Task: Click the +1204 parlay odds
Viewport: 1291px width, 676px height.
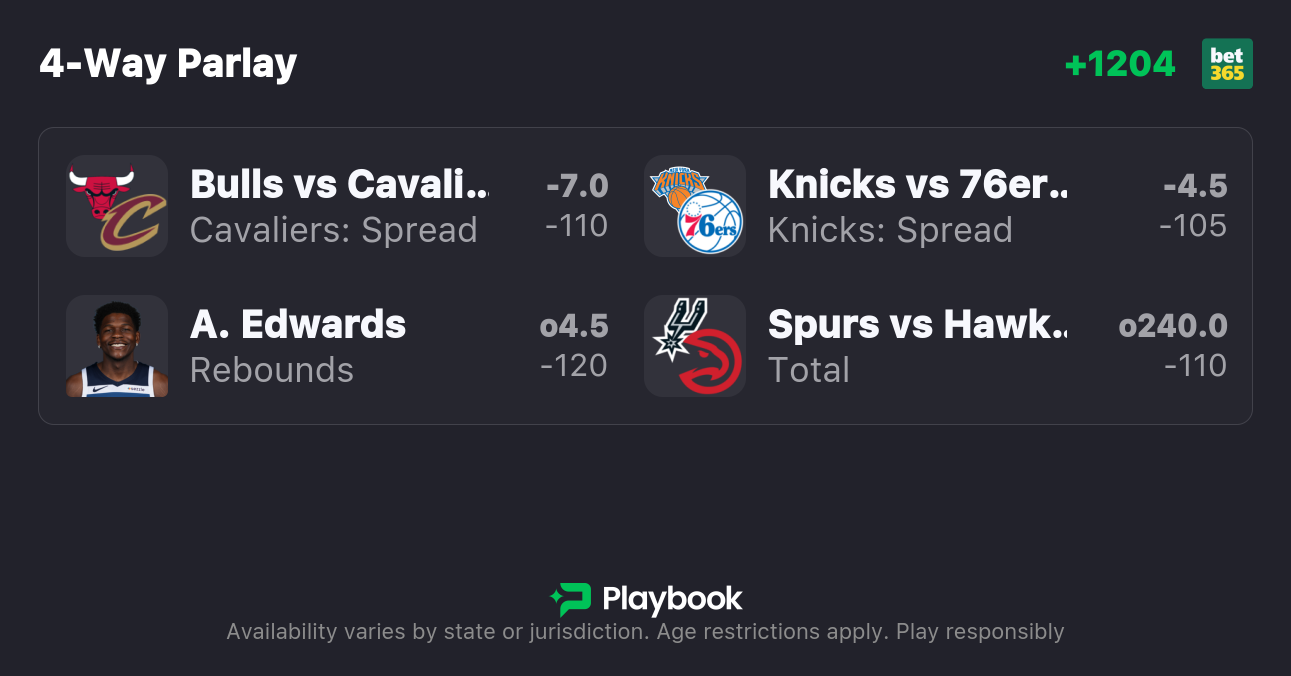Action: pos(1120,64)
